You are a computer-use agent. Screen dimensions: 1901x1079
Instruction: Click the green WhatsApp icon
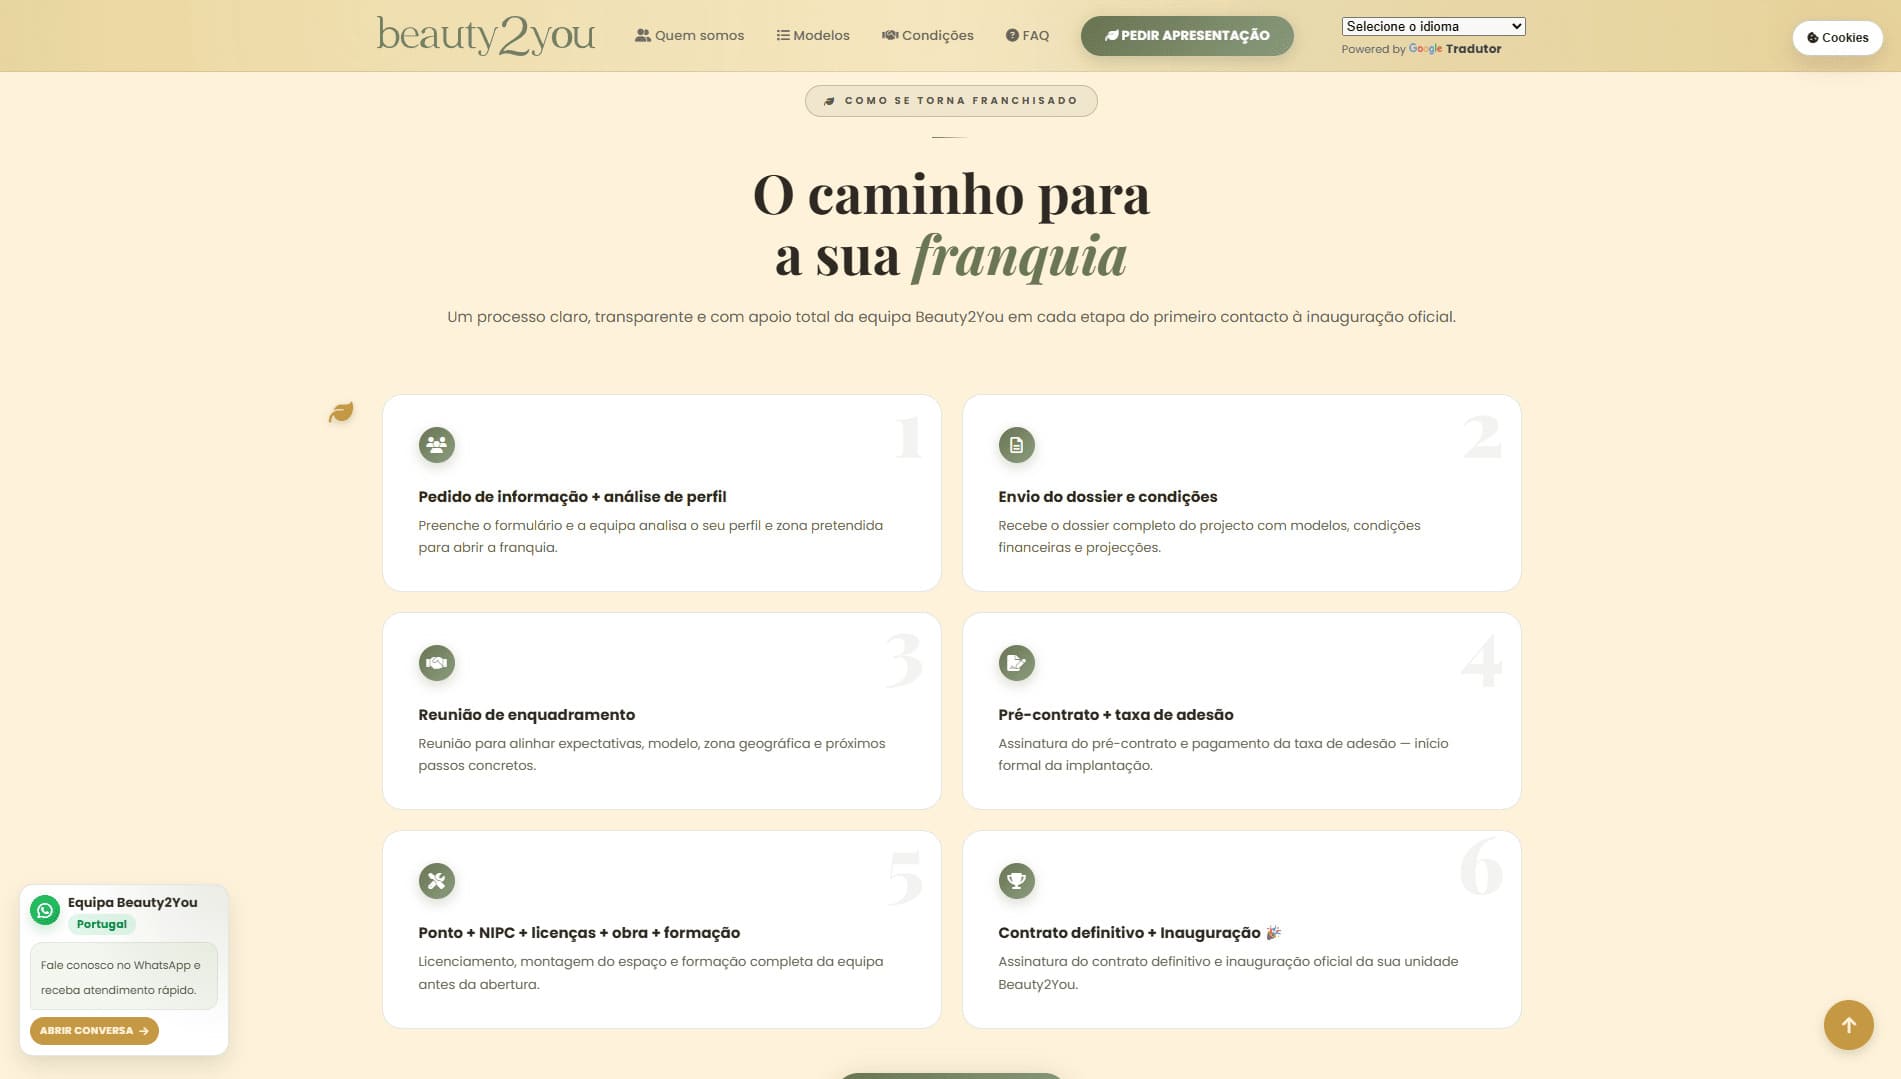45,910
